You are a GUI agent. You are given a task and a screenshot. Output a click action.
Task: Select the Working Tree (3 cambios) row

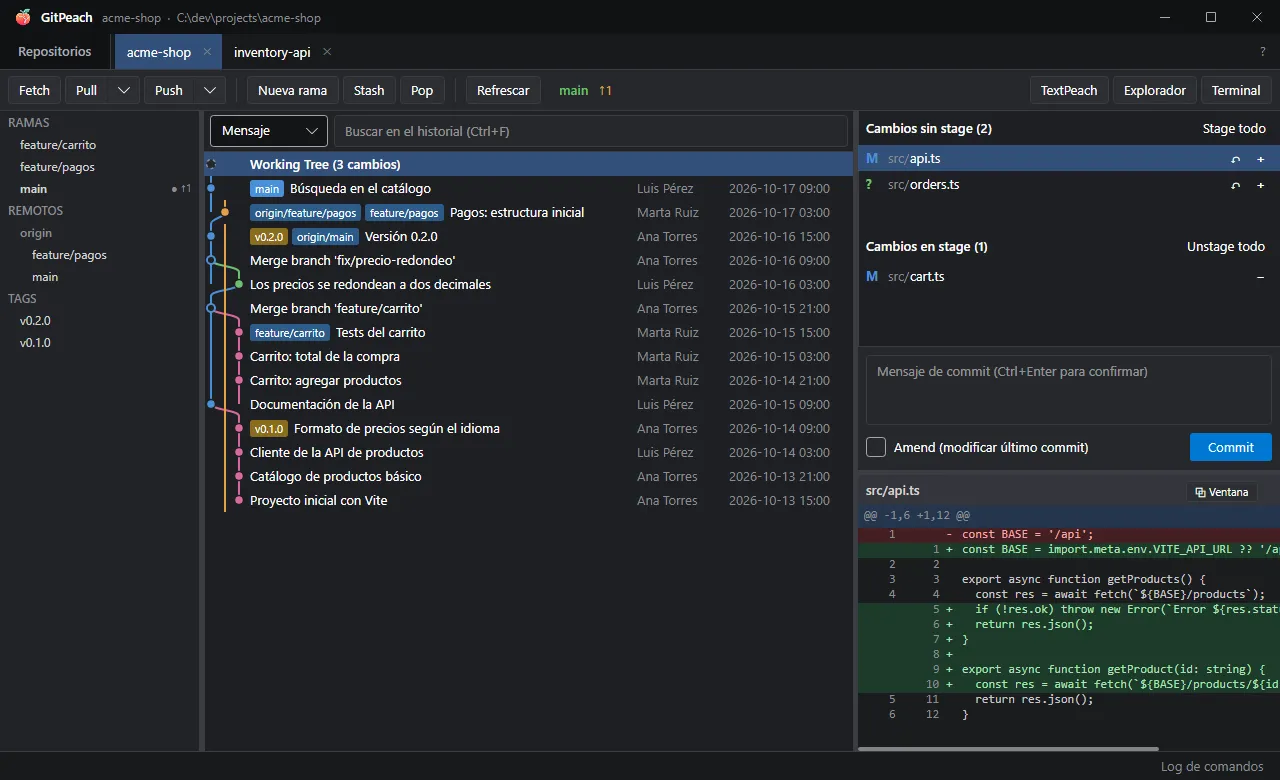[x=529, y=164]
